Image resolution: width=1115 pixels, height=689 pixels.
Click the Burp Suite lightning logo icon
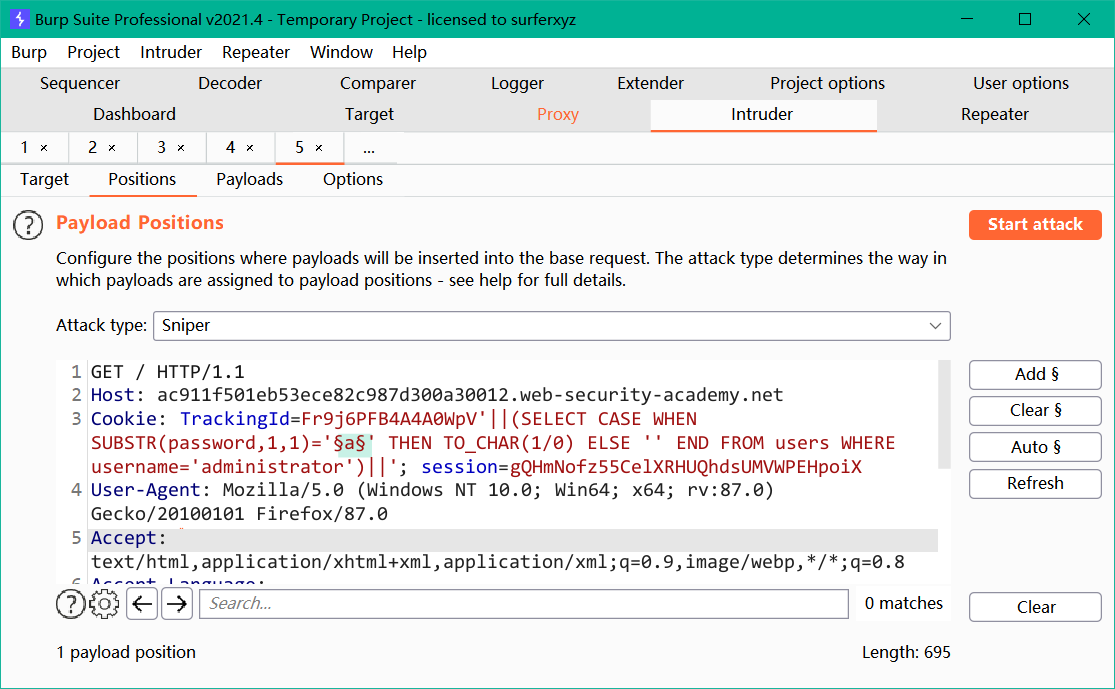(x=20, y=19)
